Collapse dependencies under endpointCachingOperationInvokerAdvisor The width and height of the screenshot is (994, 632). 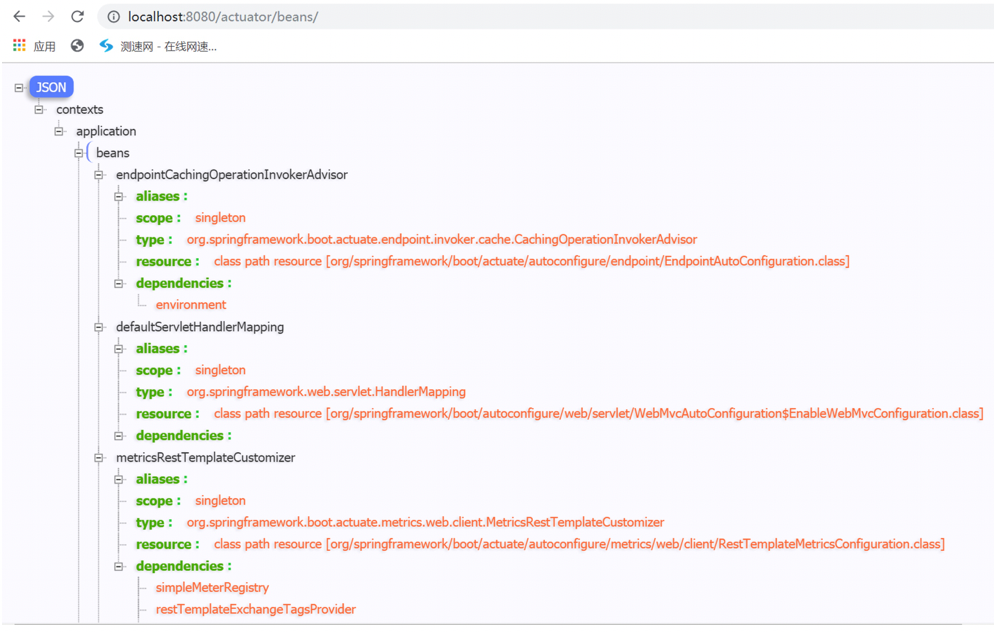[119, 283]
